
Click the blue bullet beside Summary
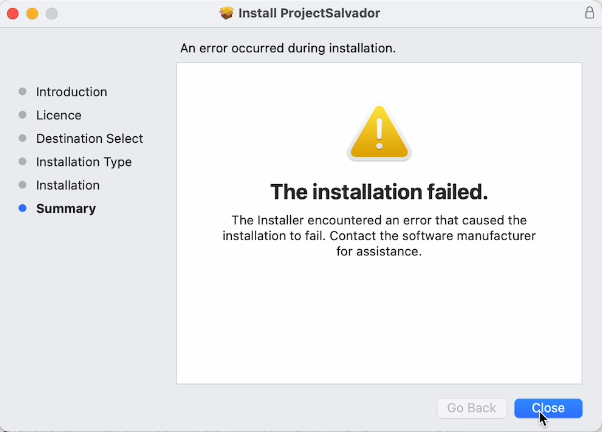(x=22, y=209)
